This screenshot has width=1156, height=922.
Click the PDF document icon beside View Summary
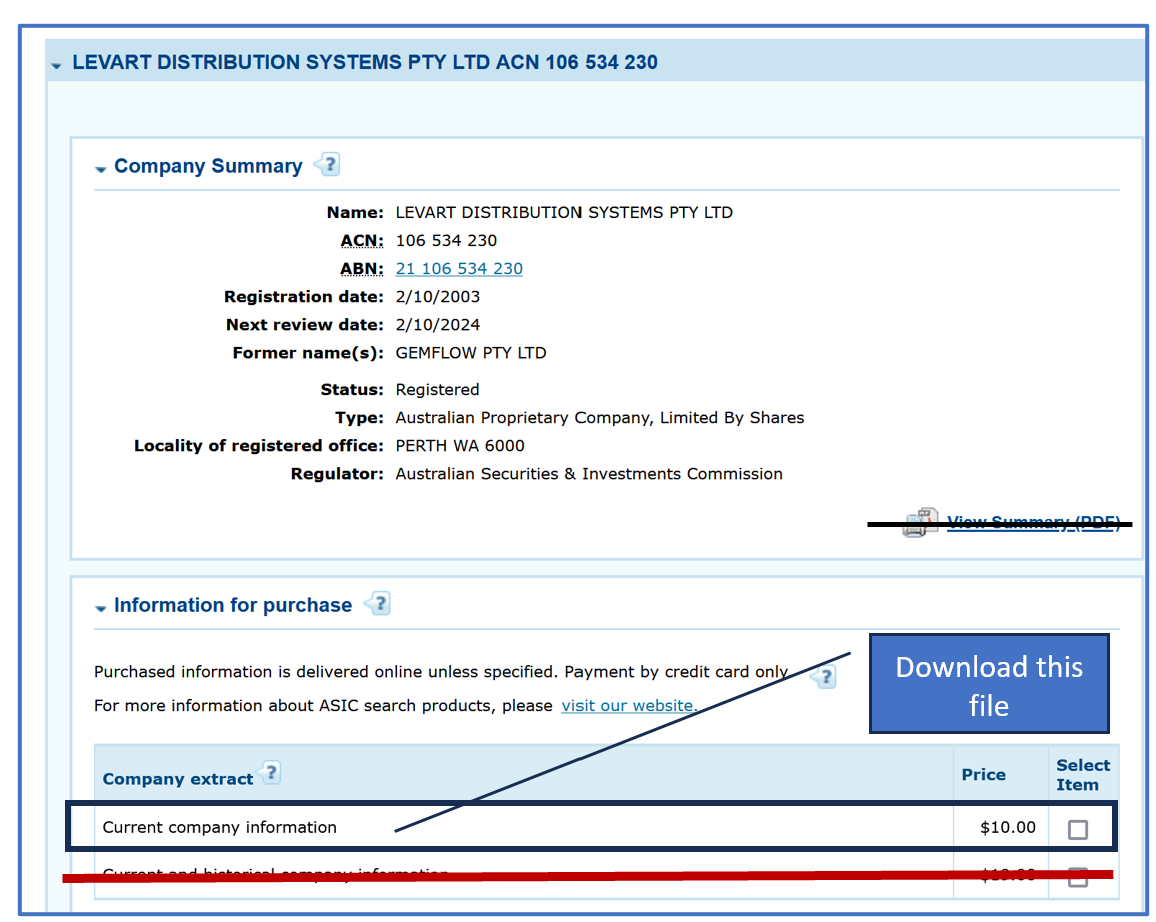pyautogui.click(x=920, y=522)
